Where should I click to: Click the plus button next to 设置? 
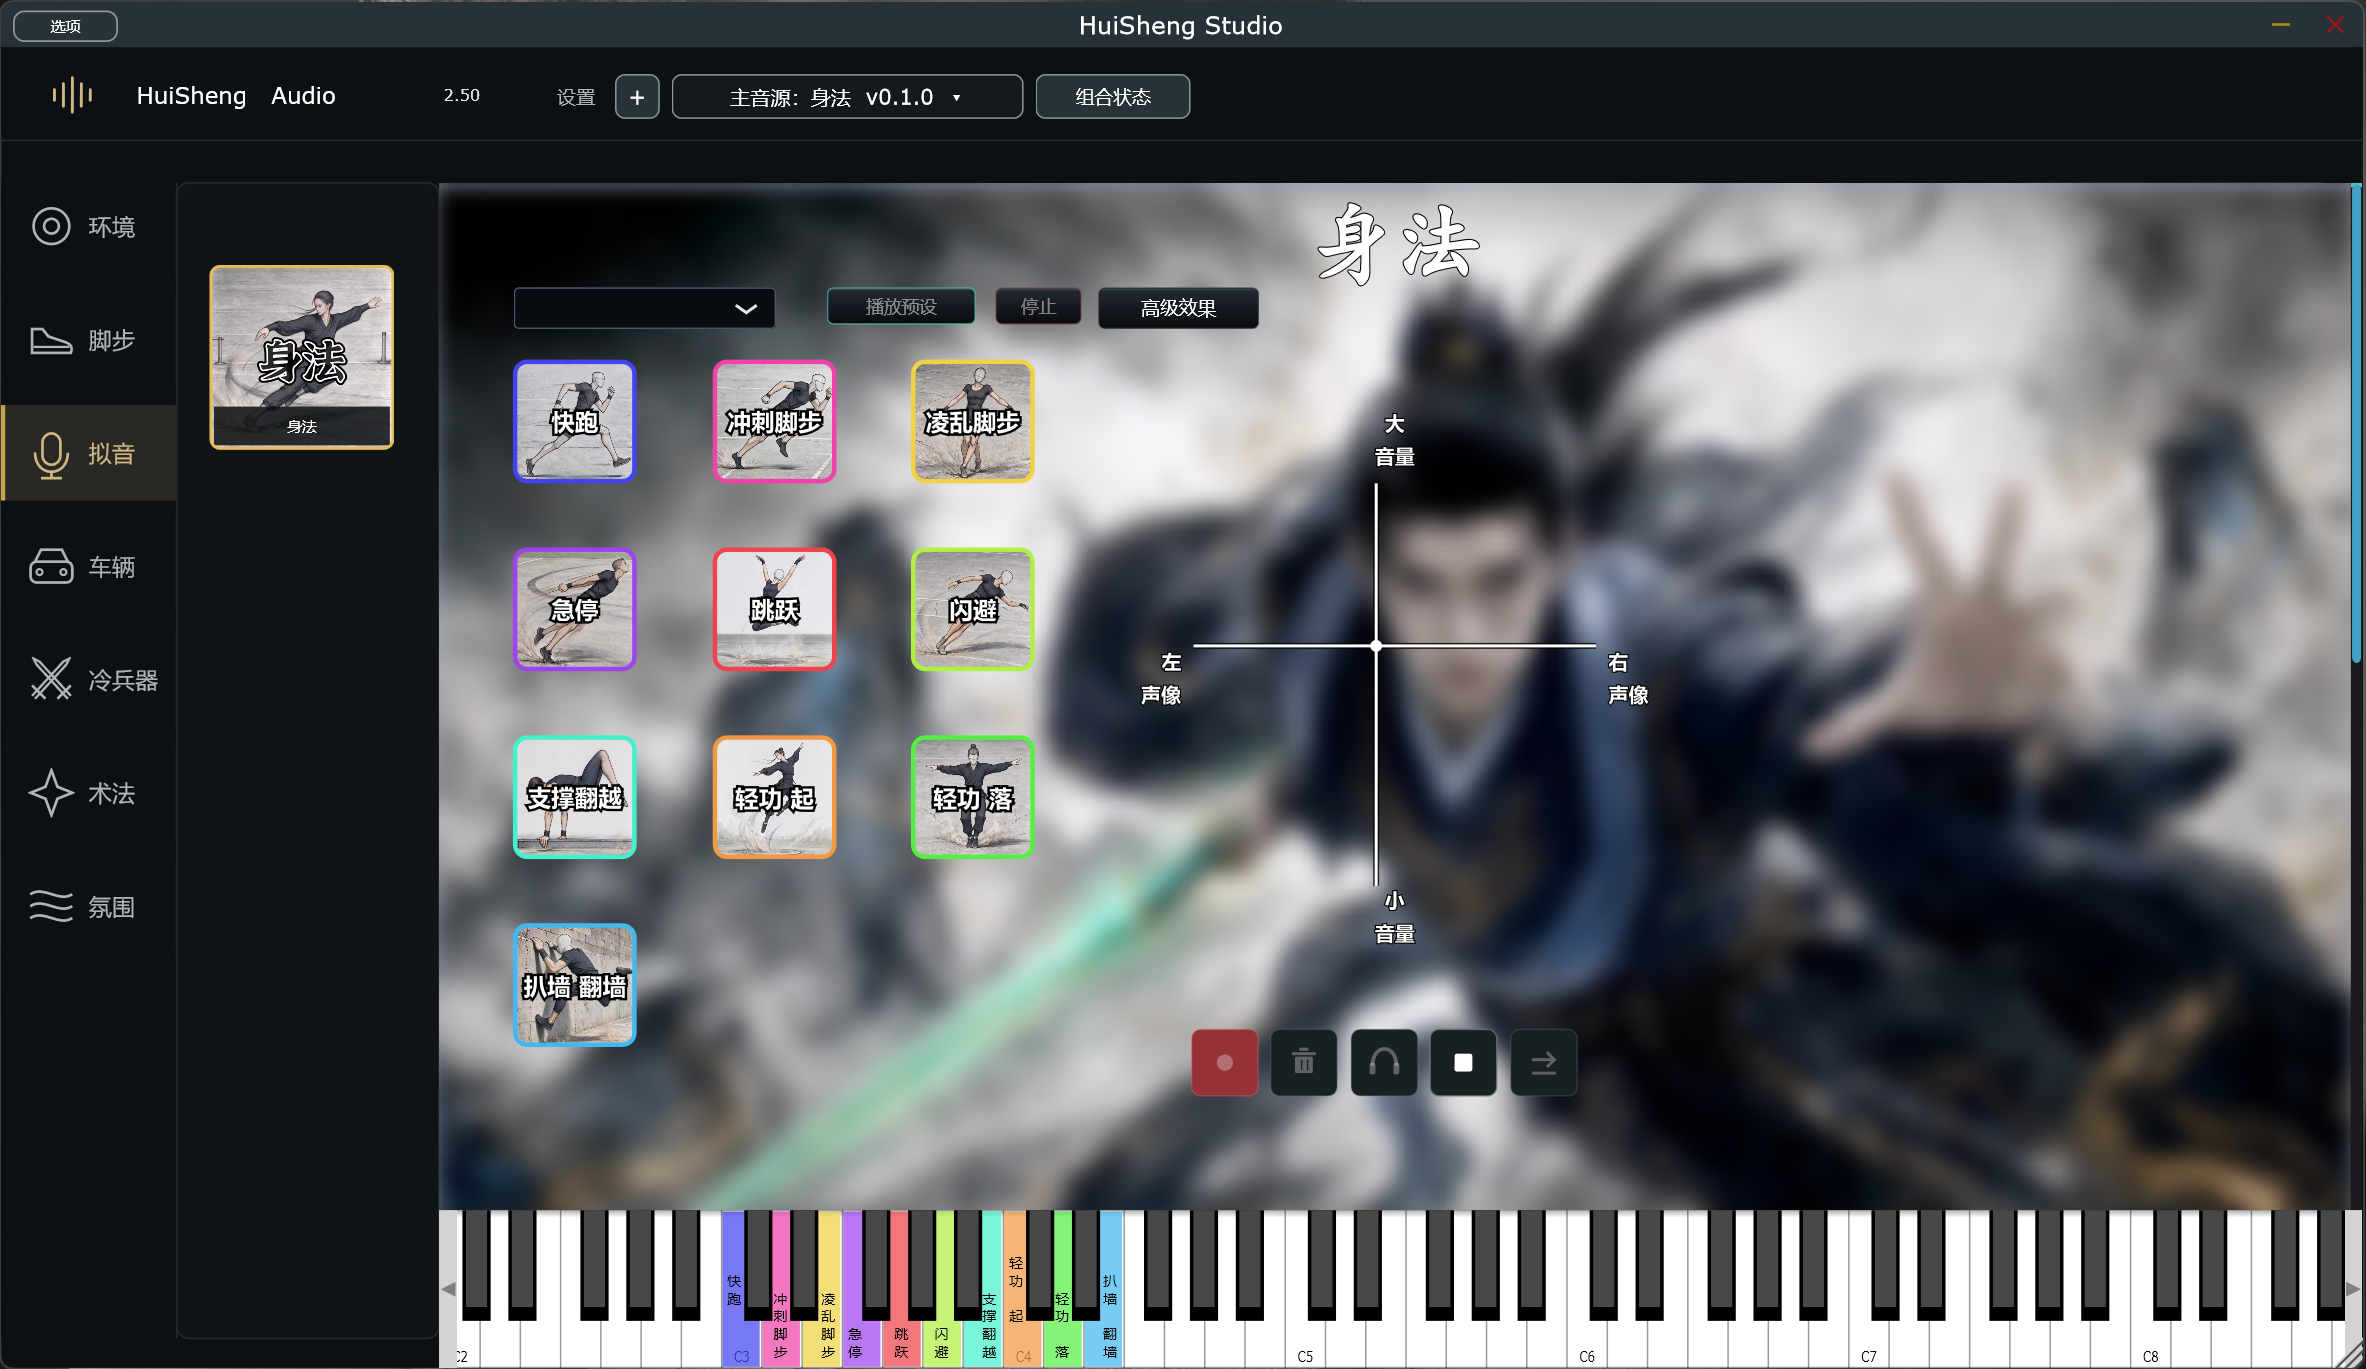[637, 97]
